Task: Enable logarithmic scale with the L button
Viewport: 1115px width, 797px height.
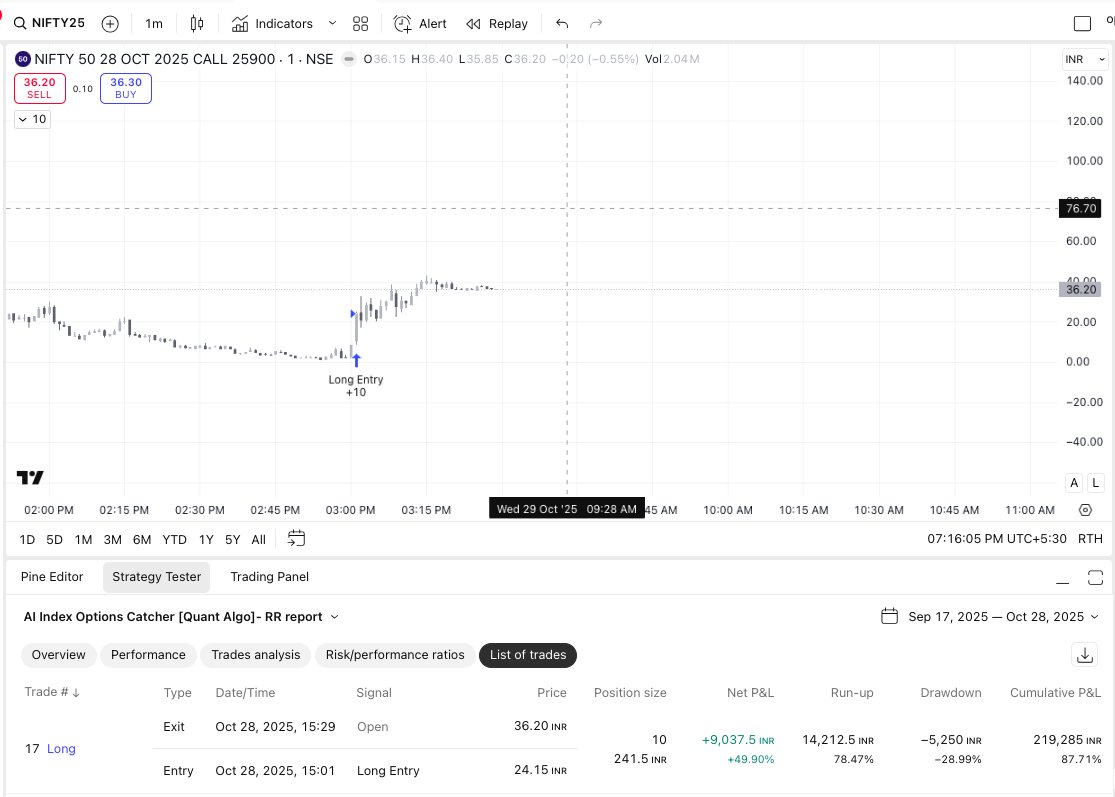Action: pos(1095,482)
